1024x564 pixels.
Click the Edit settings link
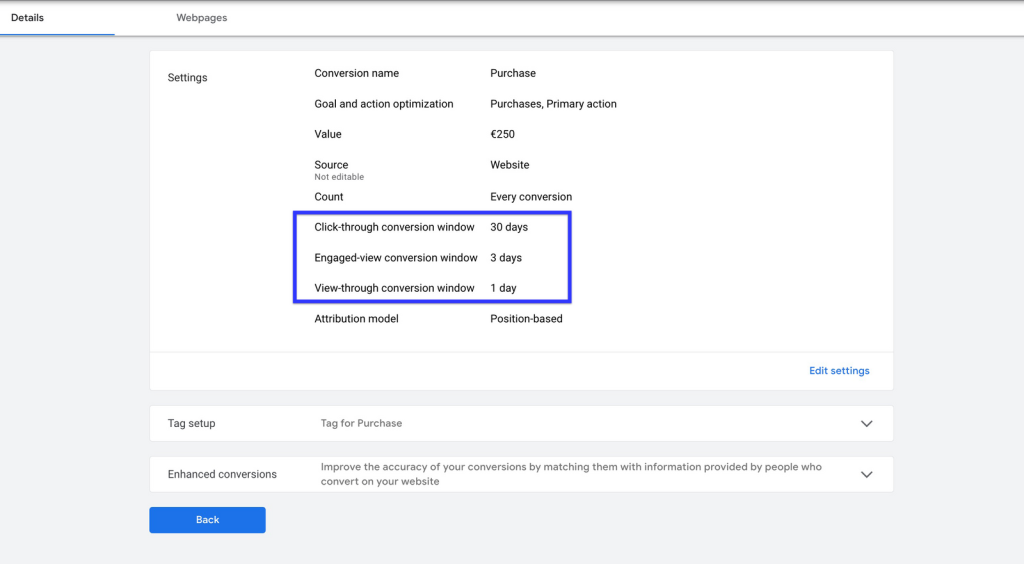[839, 371]
